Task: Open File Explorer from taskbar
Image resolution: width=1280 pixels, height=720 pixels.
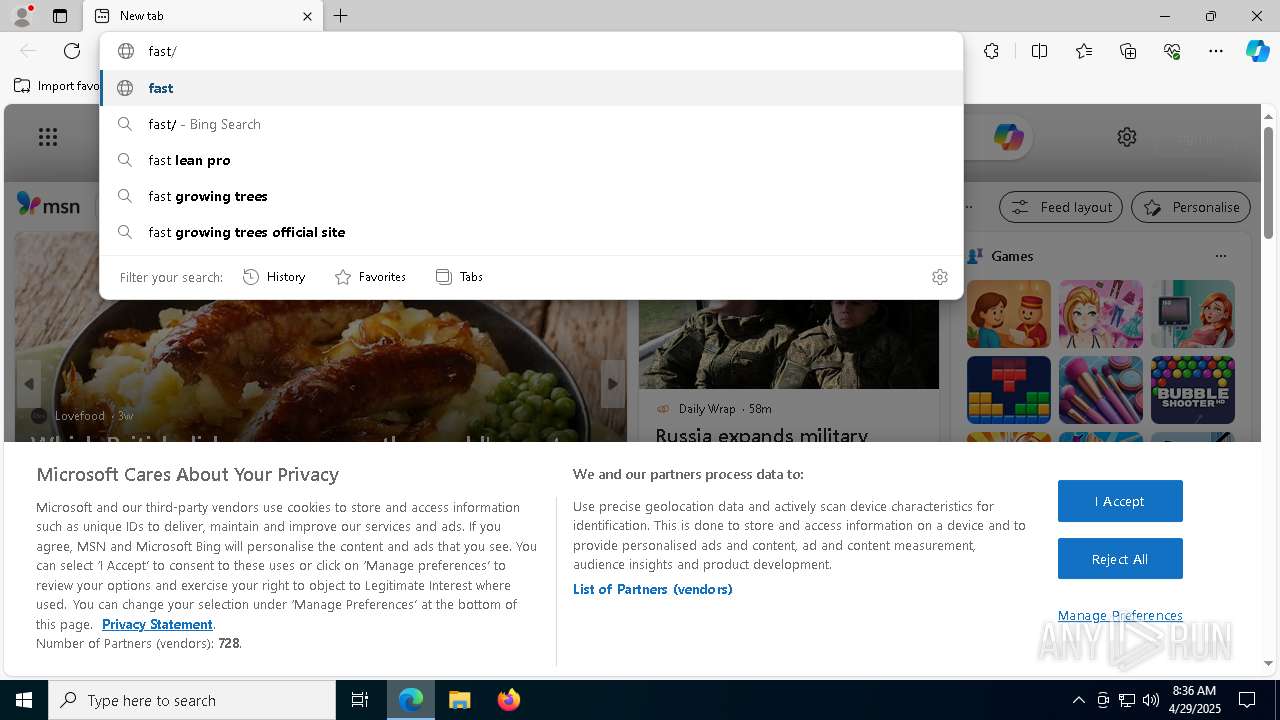Action: coord(460,700)
